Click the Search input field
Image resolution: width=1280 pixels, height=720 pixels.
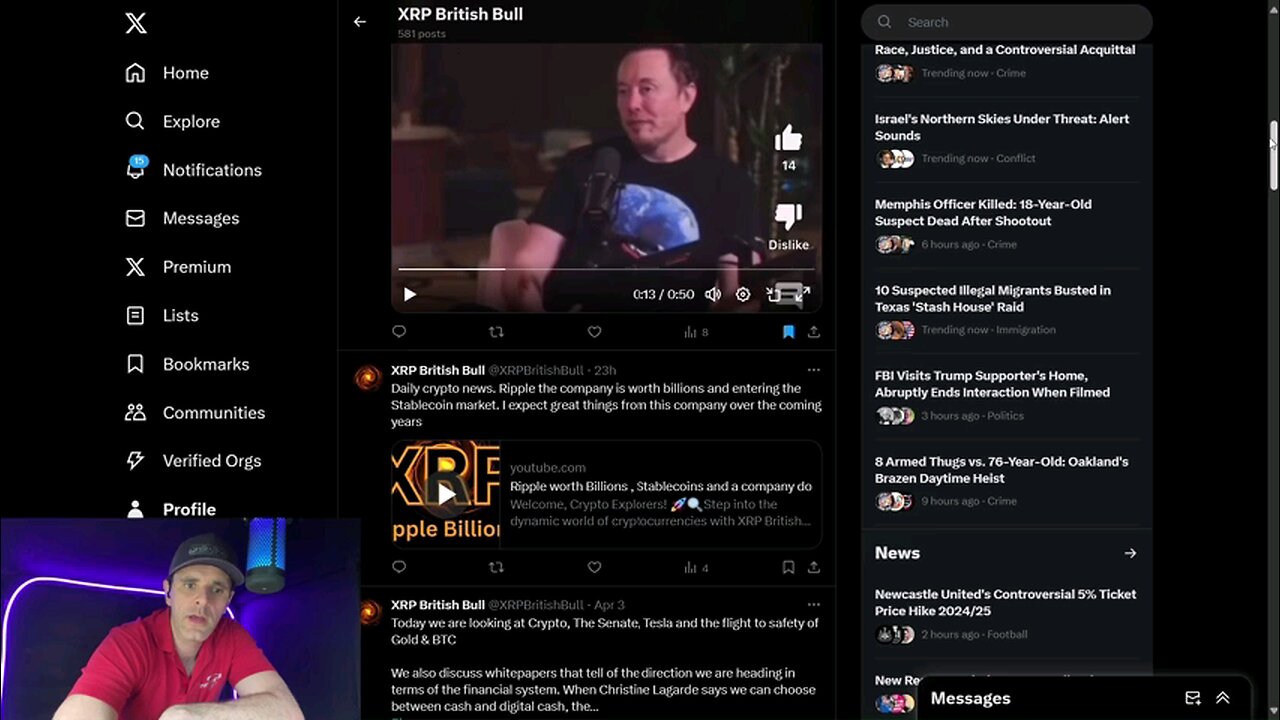1007,22
